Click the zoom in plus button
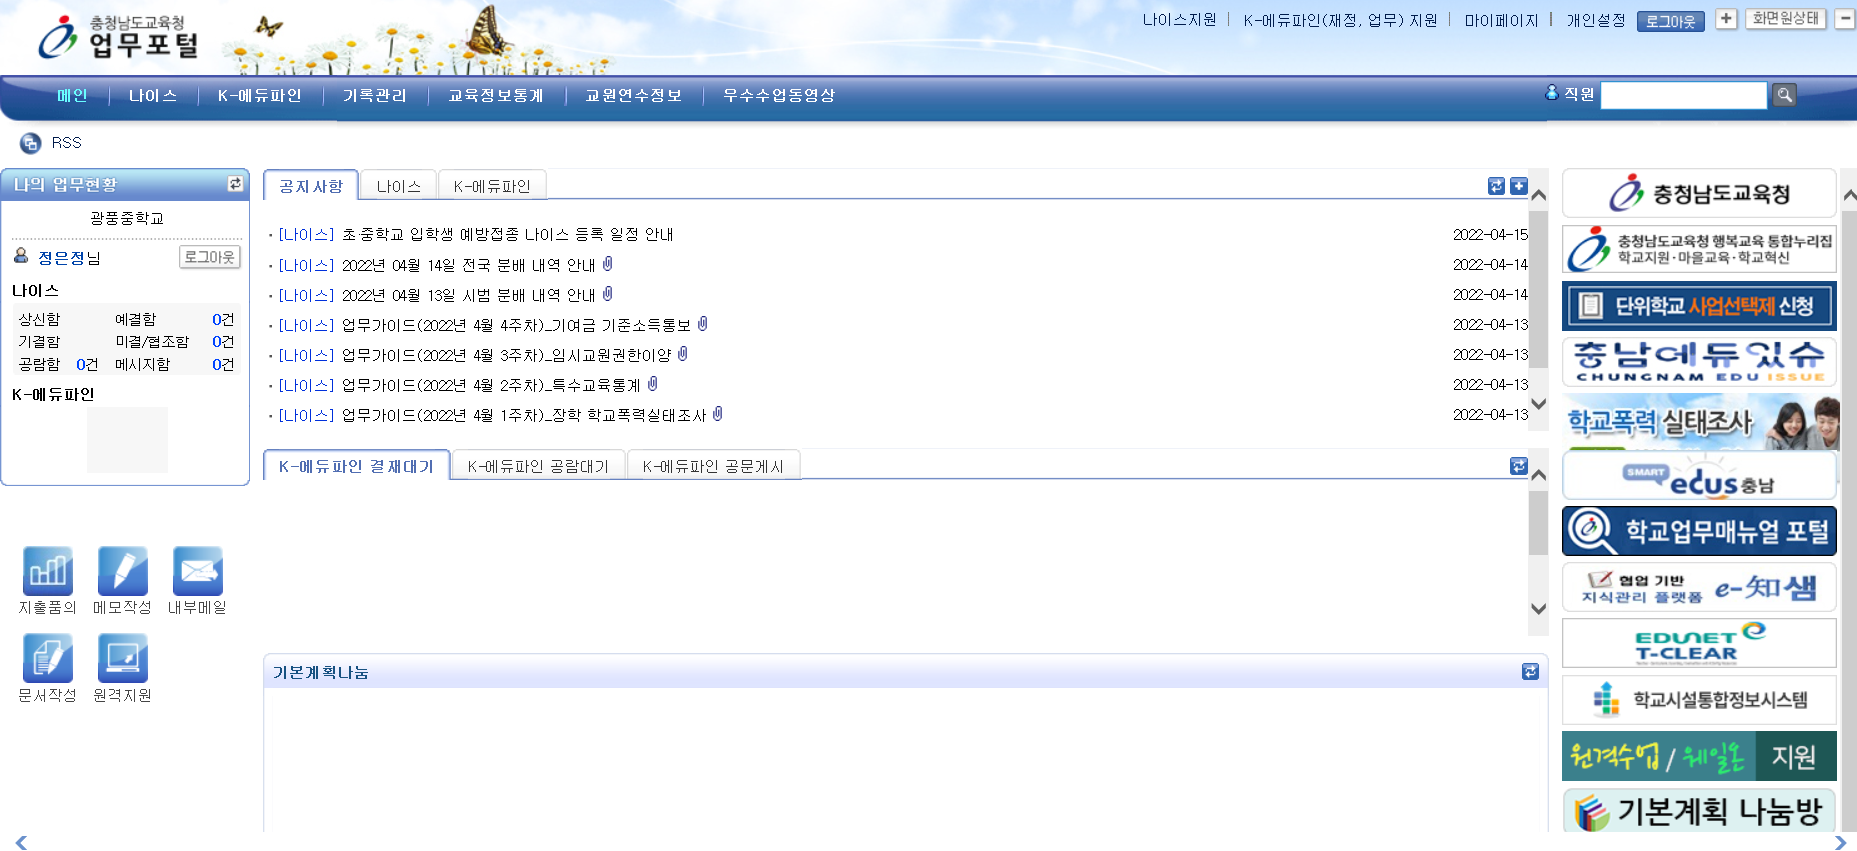The height and width of the screenshot is (851, 1857). pos(1726,19)
